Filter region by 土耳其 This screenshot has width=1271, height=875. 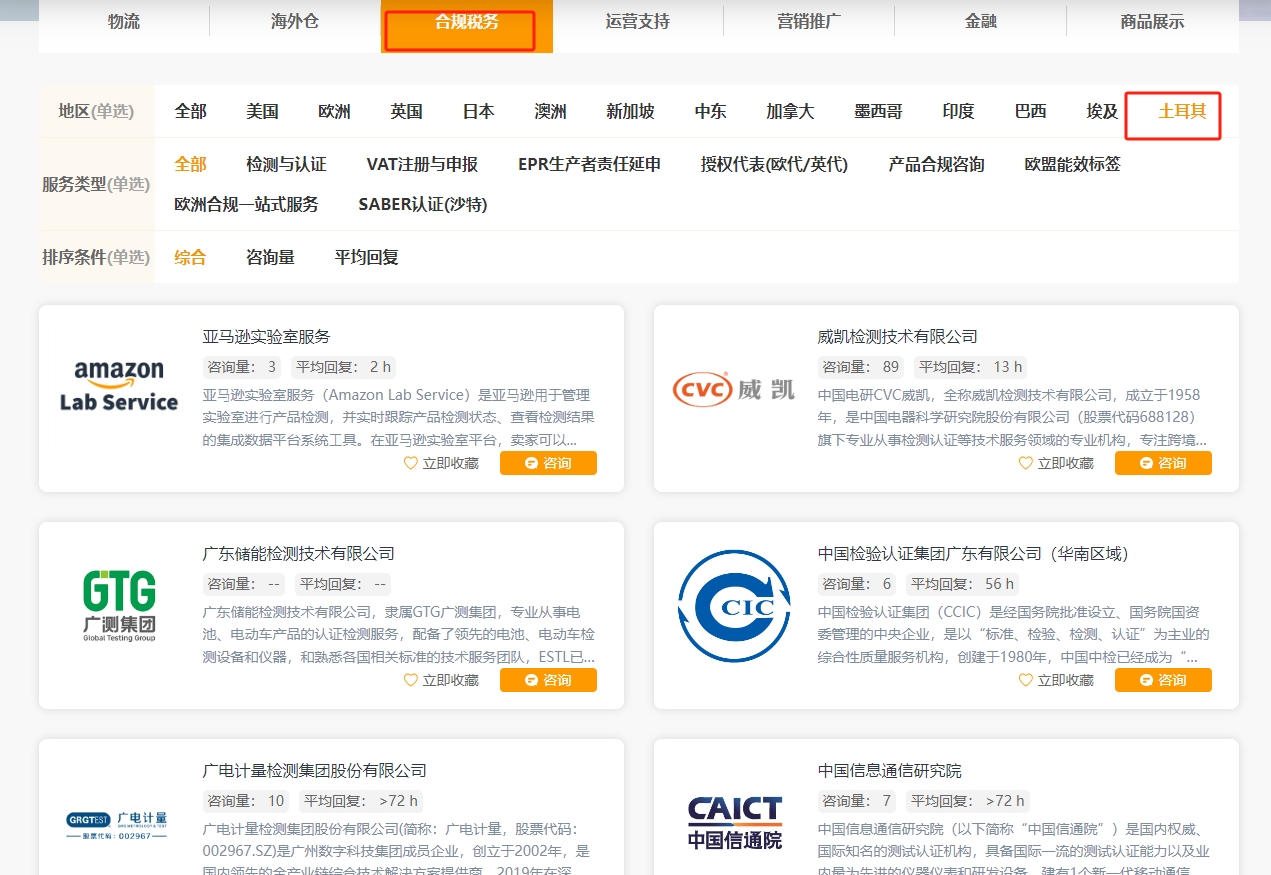(1182, 111)
